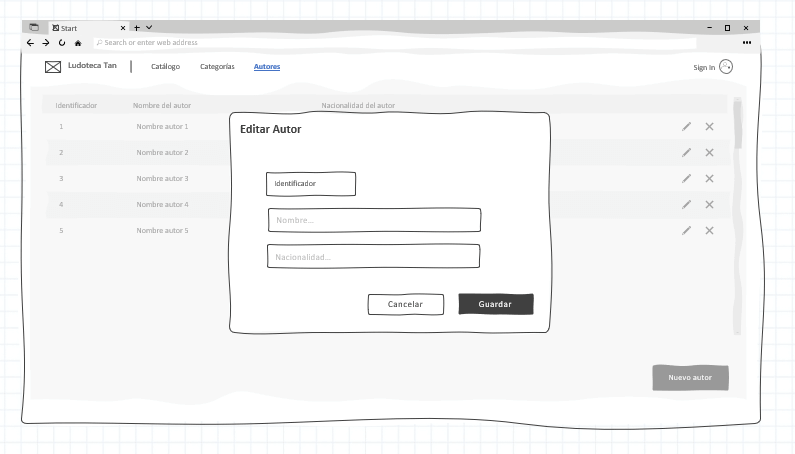This screenshot has width=795, height=454.
Task: Delete Nombre autor 2 with the X icon
Action: (709, 152)
